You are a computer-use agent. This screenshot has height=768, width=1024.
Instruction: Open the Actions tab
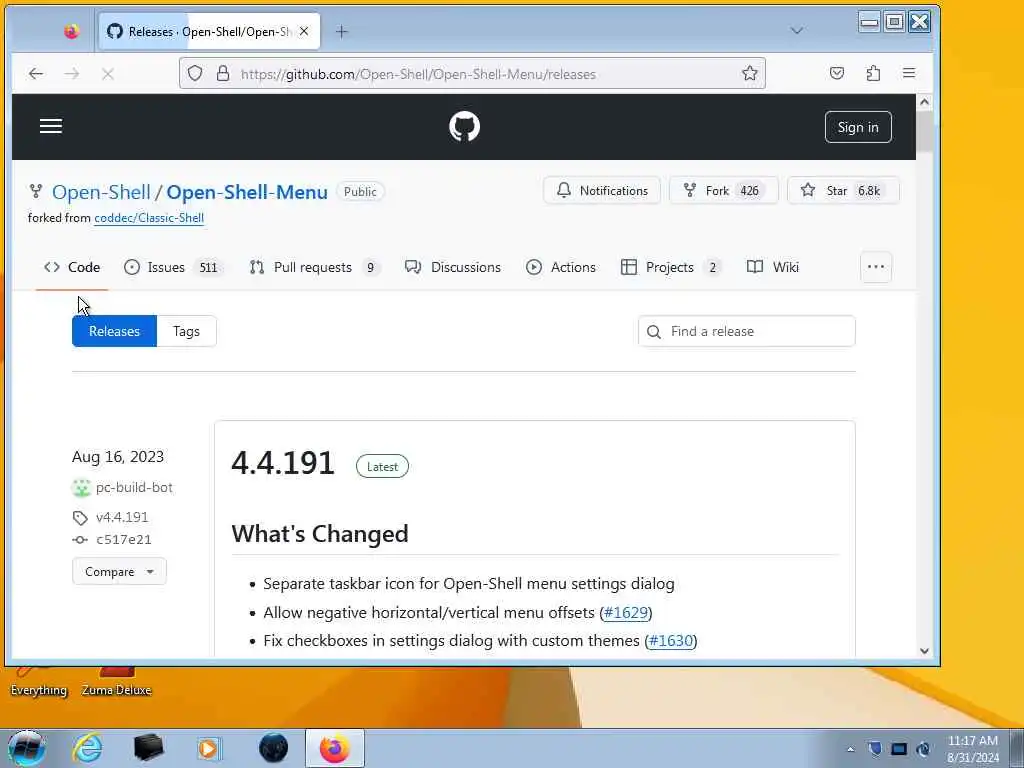pyautogui.click(x=561, y=267)
